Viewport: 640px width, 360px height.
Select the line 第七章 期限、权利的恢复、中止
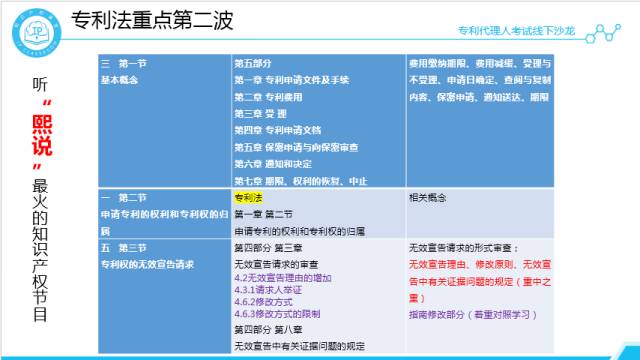(x=301, y=181)
